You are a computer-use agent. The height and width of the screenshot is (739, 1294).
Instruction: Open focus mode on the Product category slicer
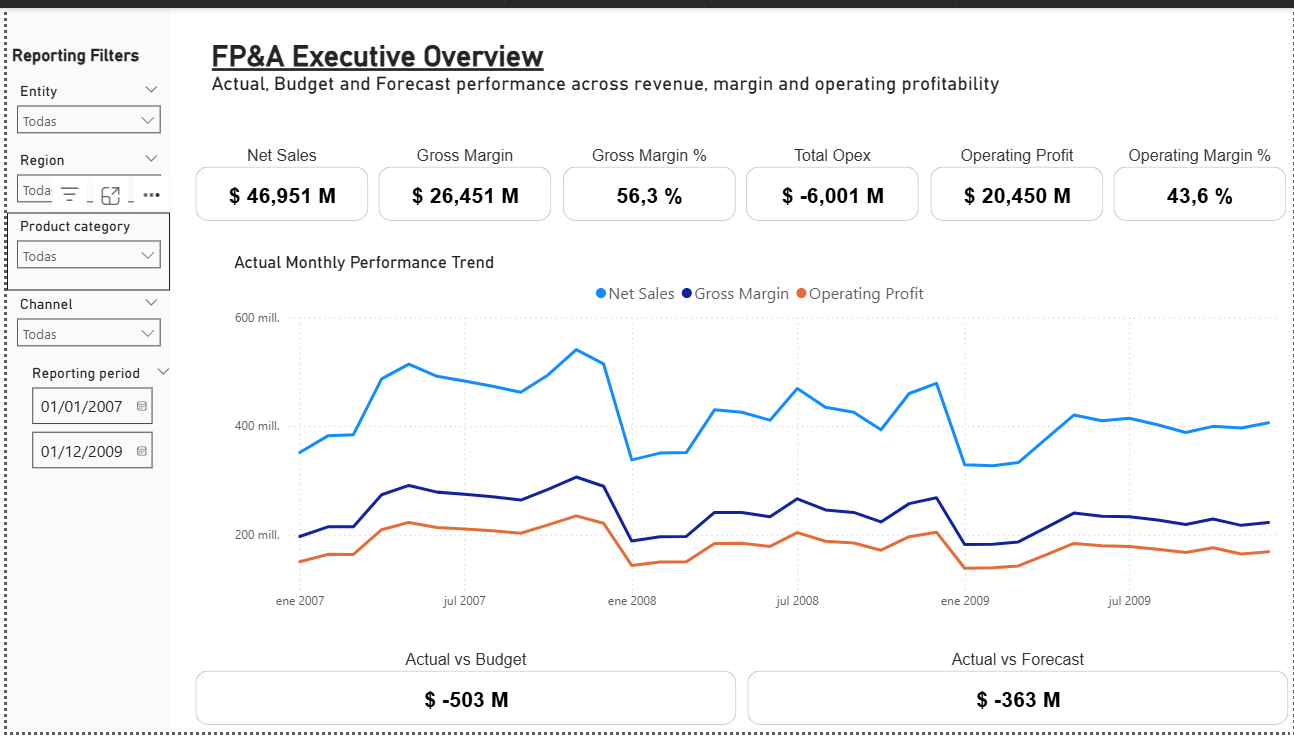(x=110, y=194)
